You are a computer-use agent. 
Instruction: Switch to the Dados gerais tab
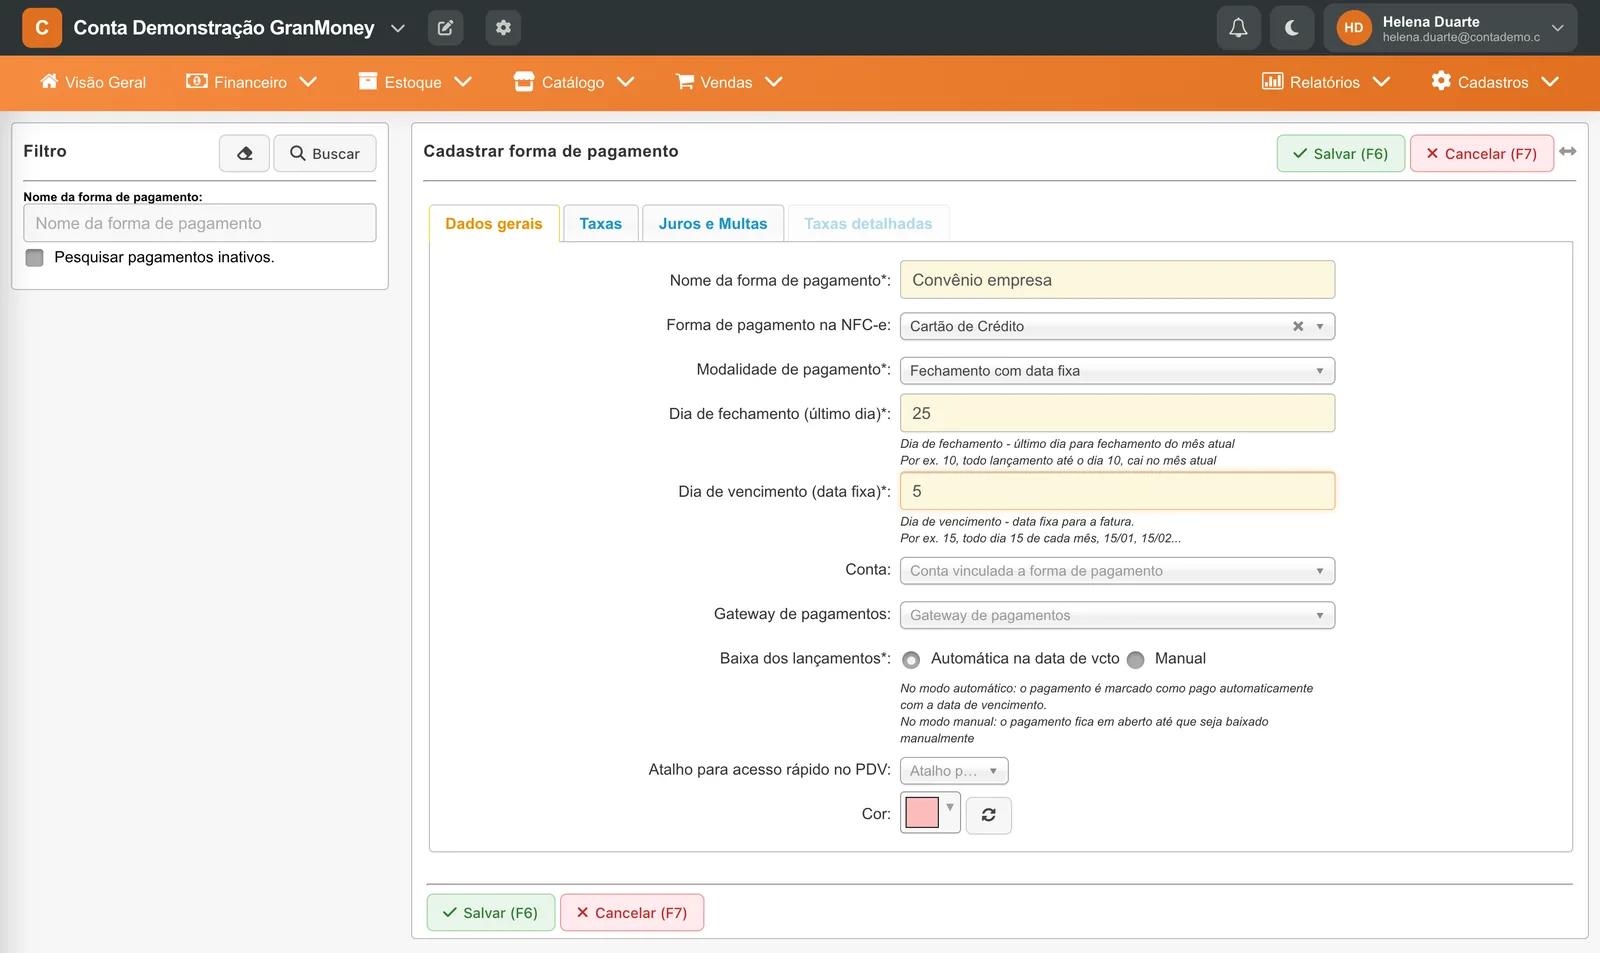click(494, 224)
